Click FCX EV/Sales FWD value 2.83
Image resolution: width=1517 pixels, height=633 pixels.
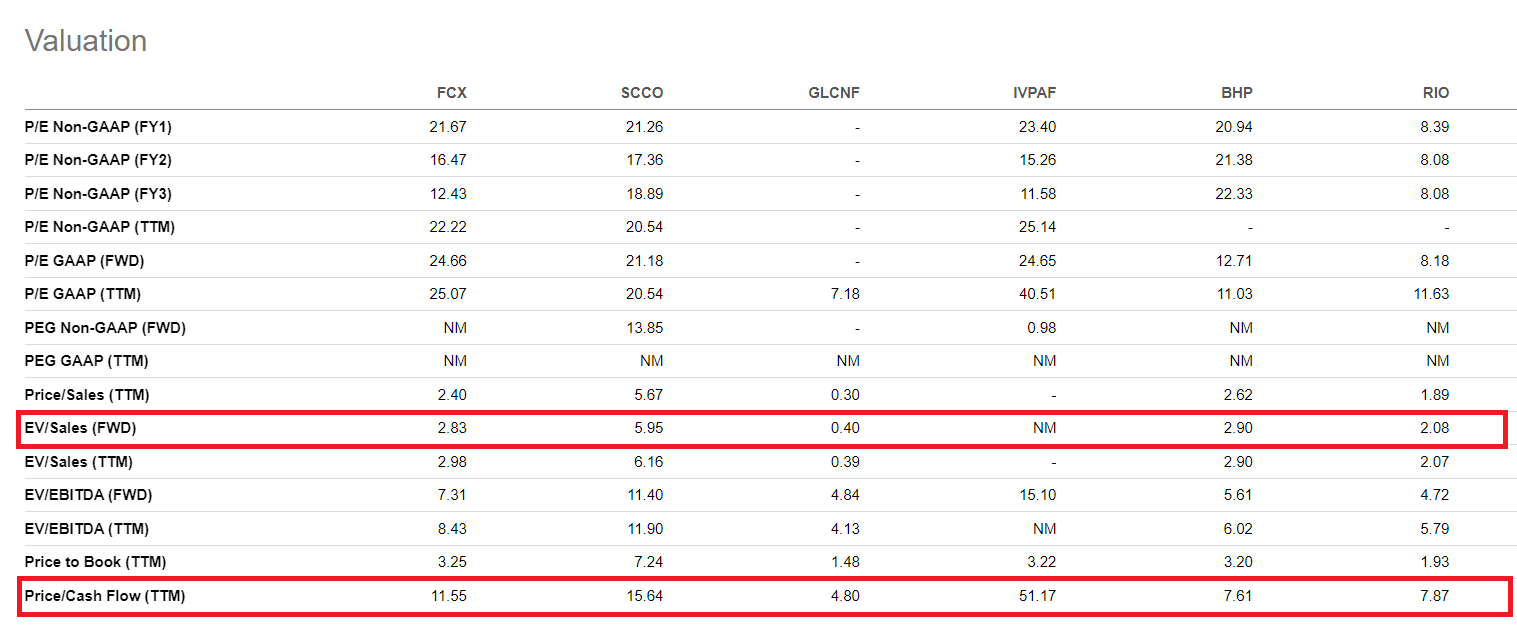click(452, 428)
